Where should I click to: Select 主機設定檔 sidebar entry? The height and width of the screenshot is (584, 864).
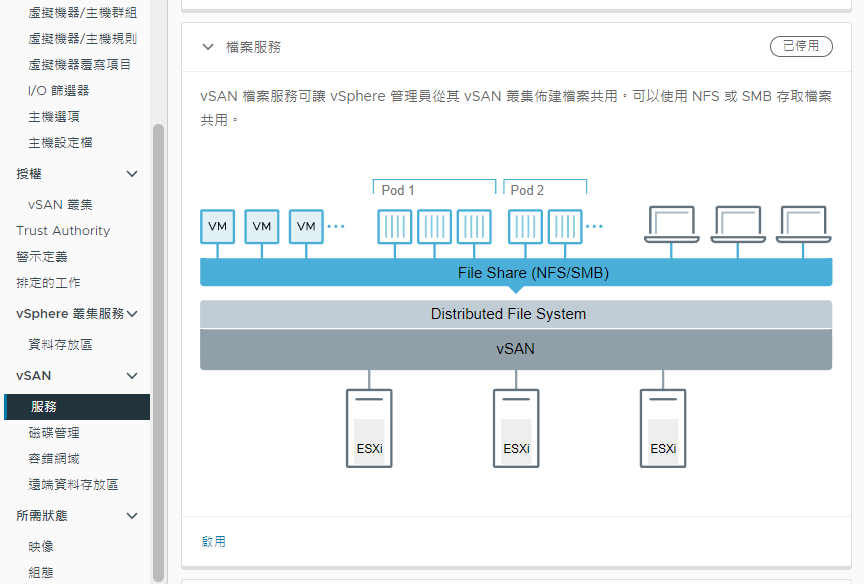click(60, 143)
